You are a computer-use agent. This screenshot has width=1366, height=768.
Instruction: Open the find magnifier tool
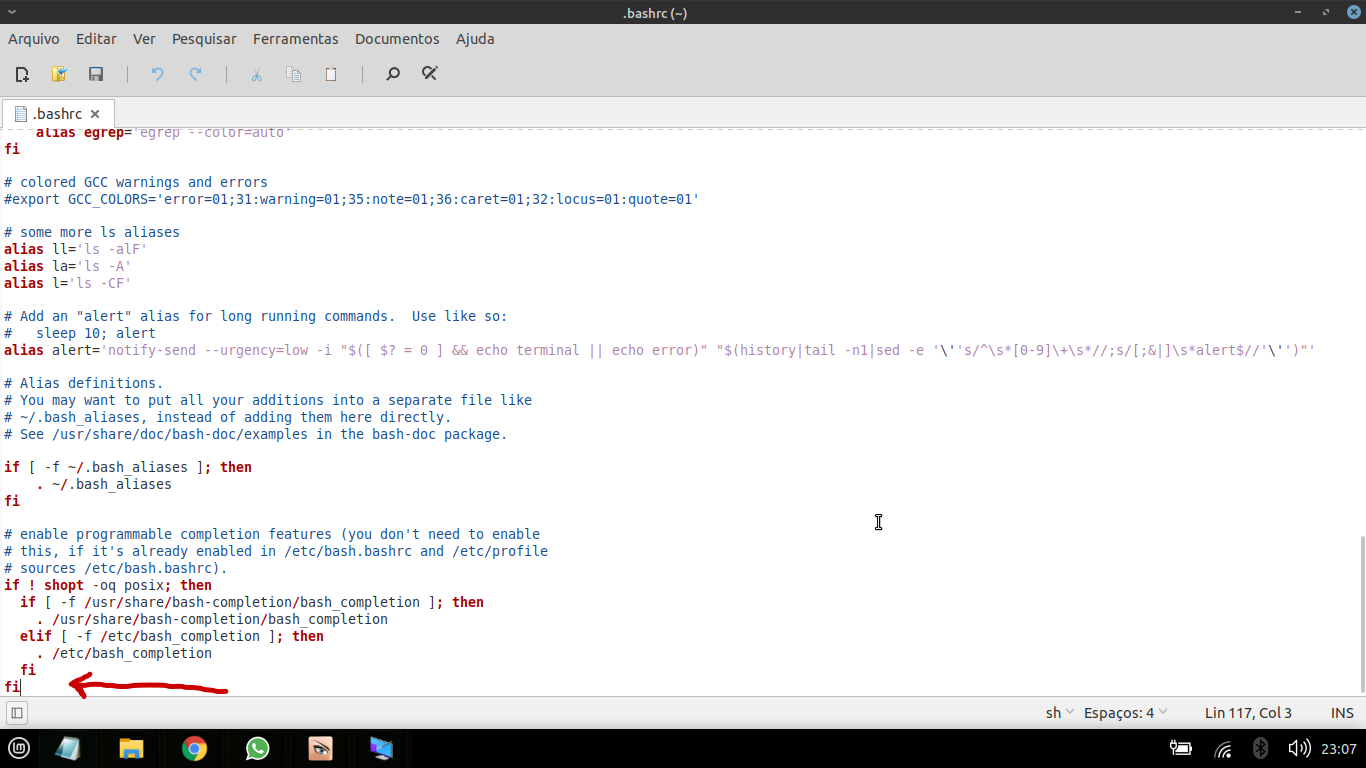pos(393,74)
